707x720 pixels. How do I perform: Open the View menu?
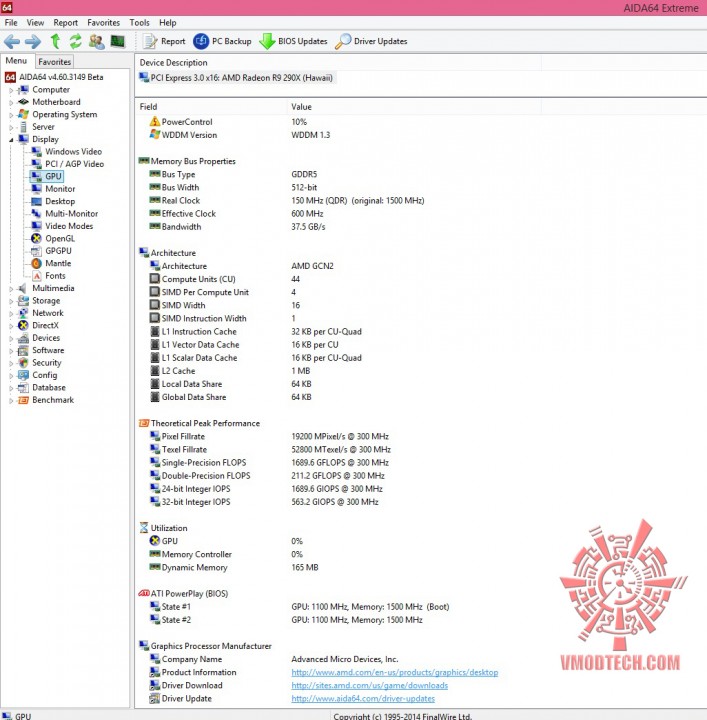(x=35, y=22)
